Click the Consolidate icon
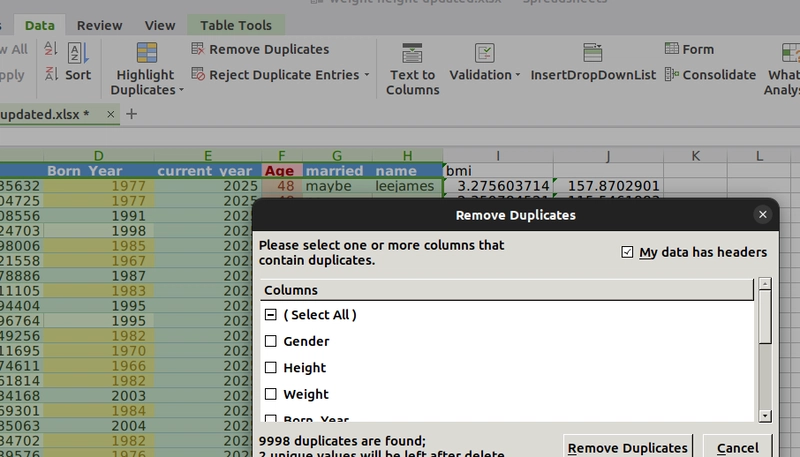This screenshot has height=457, width=800. coord(671,74)
